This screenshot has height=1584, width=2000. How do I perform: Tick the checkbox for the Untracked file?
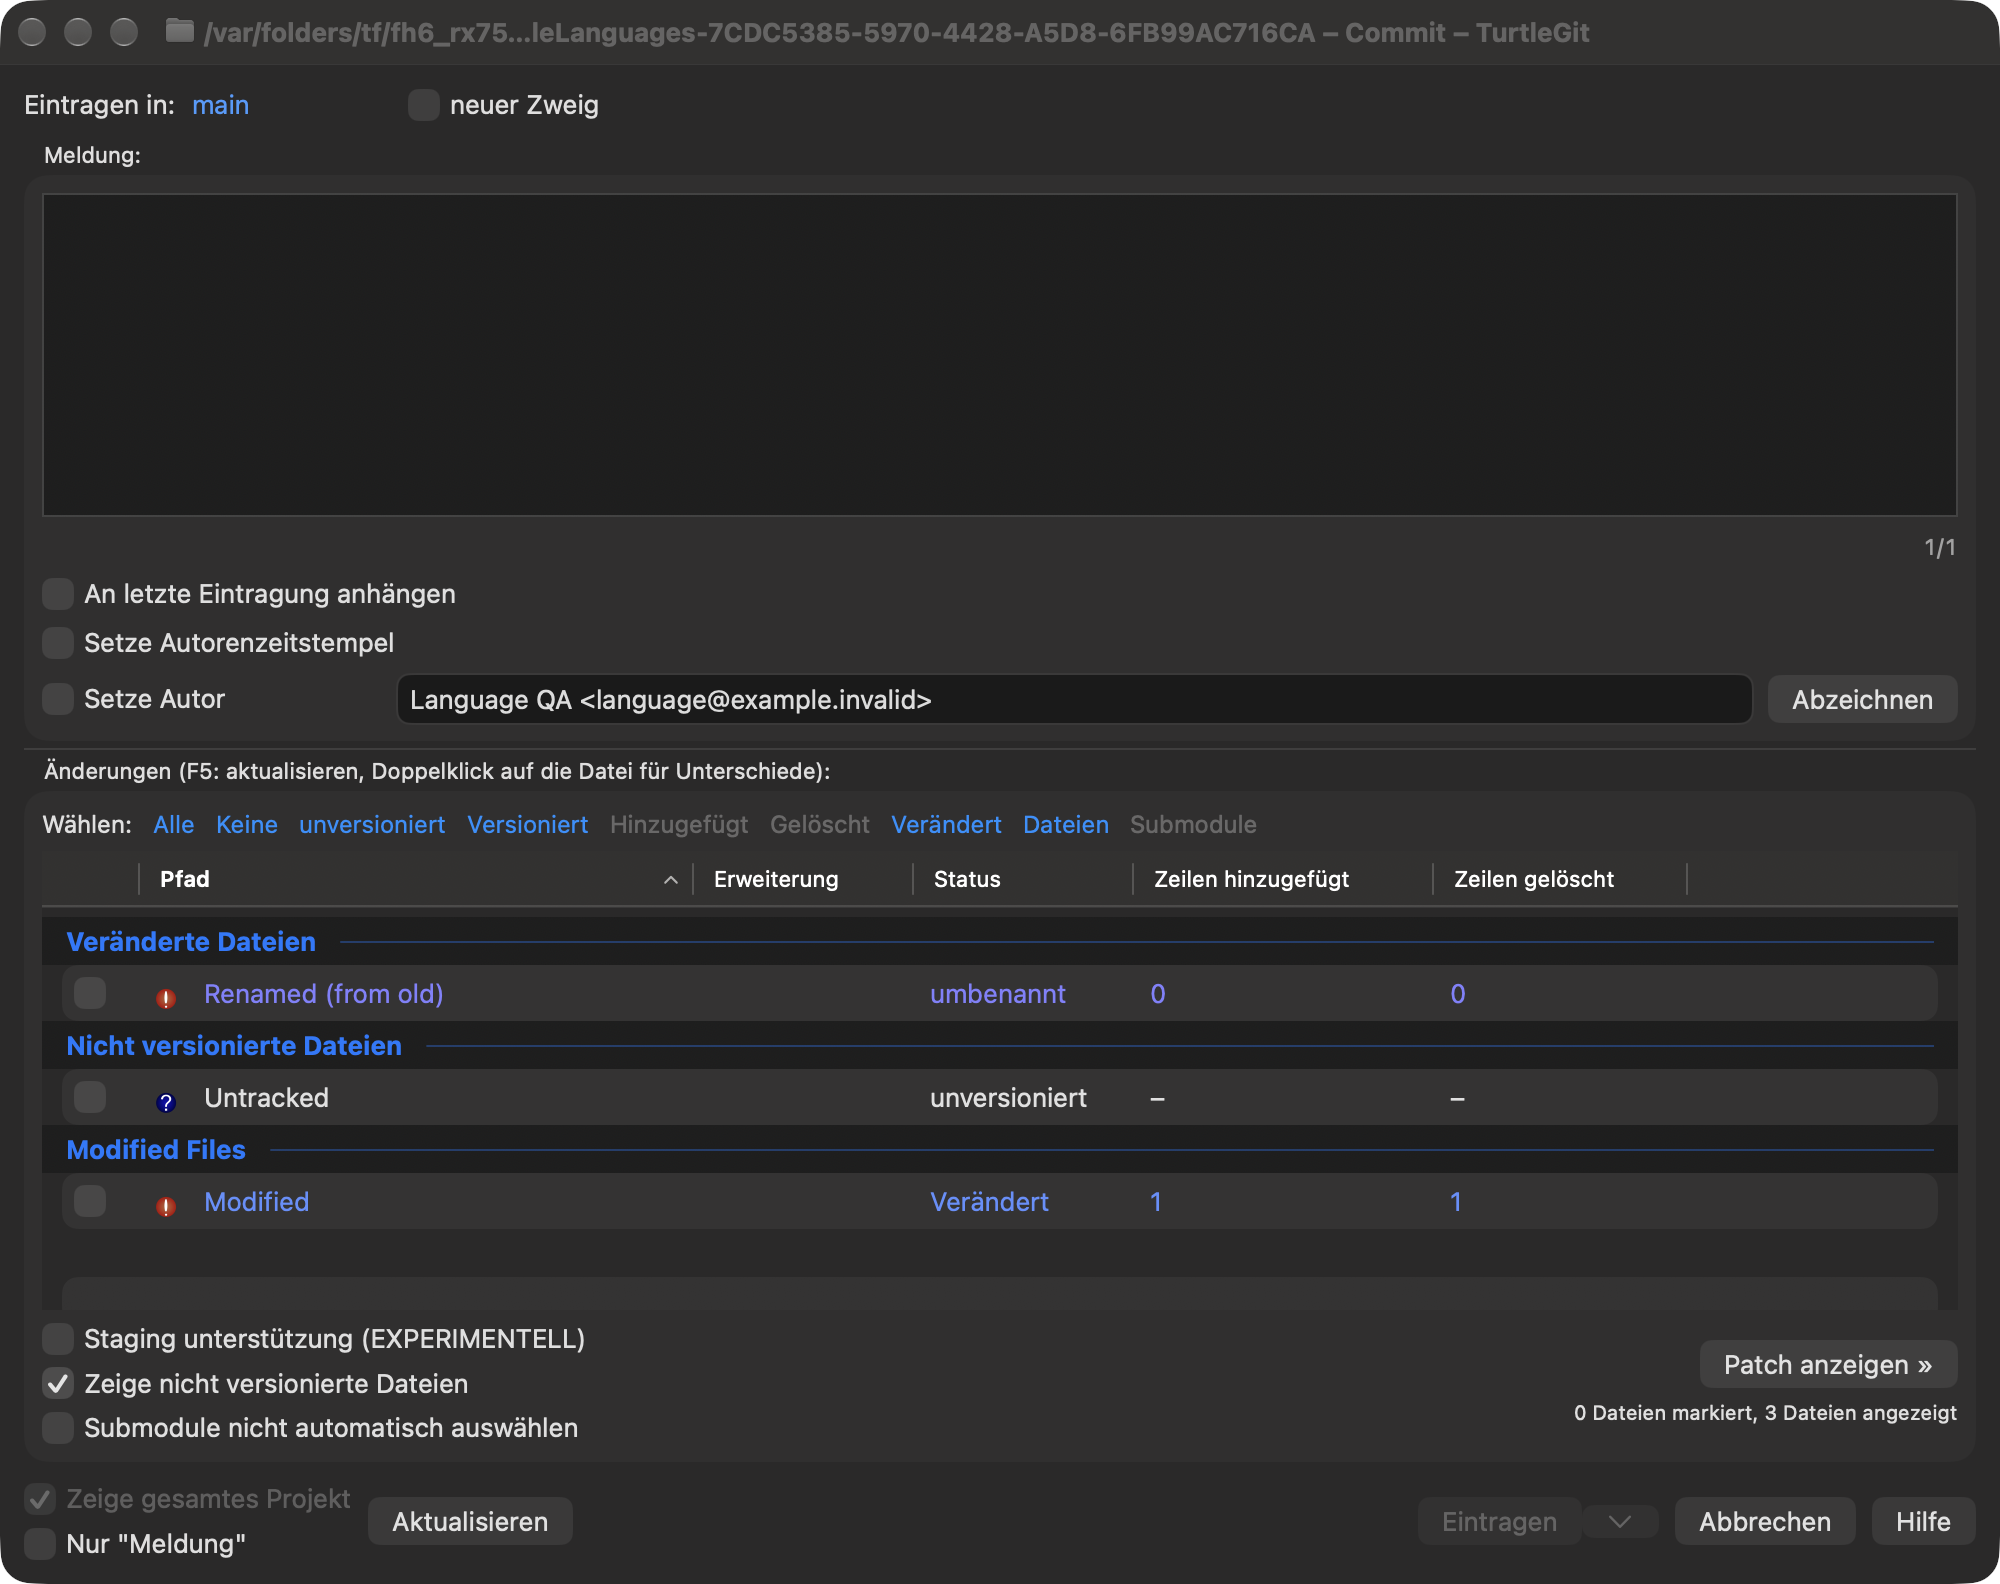click(90, 1097)
